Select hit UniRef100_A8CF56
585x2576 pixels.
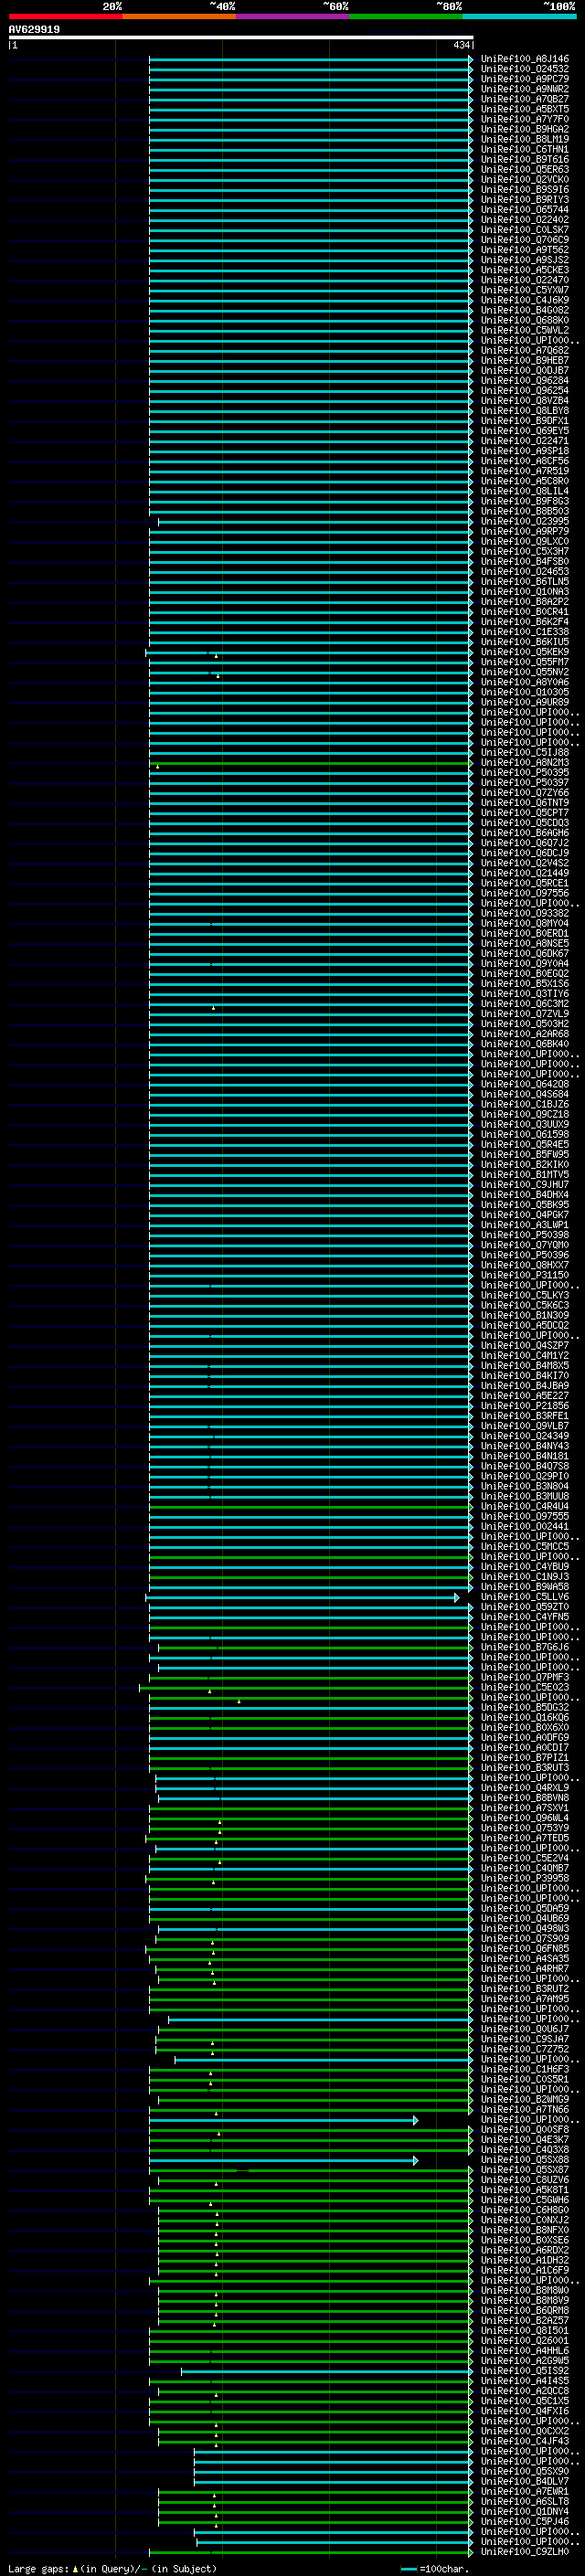525,461
